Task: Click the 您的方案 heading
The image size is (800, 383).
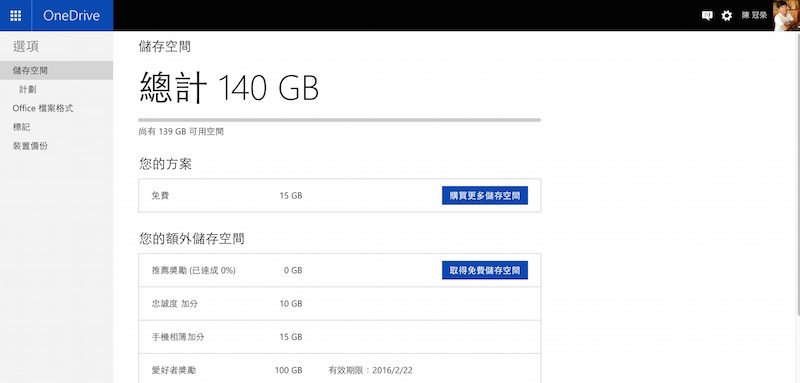Action: point(165,164)
